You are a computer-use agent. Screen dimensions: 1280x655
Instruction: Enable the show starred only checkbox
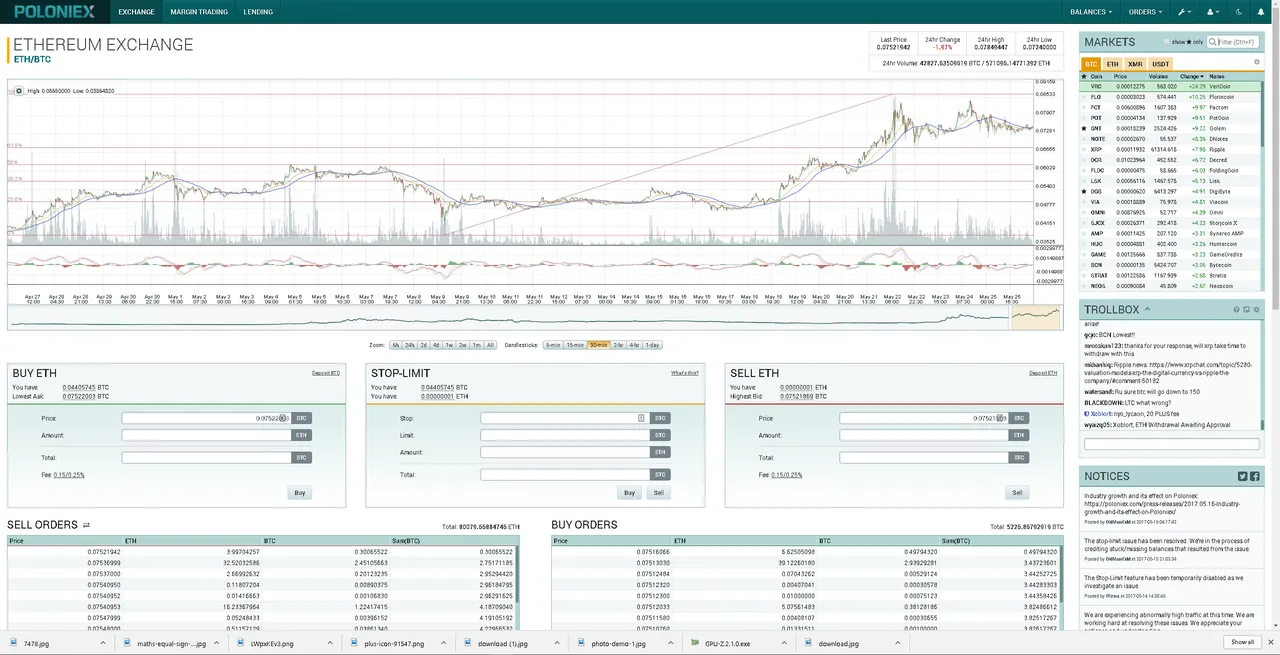1166,42
